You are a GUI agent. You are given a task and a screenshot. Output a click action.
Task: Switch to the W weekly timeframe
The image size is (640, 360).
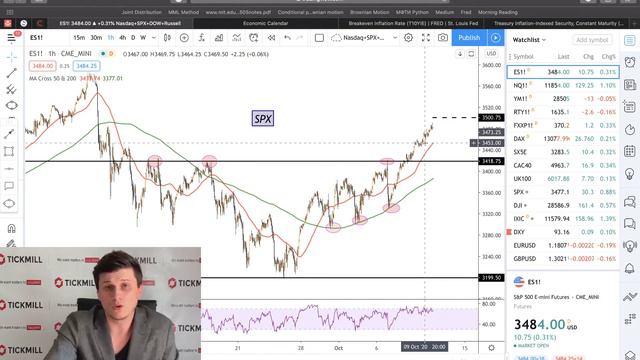tap(143, 38)
